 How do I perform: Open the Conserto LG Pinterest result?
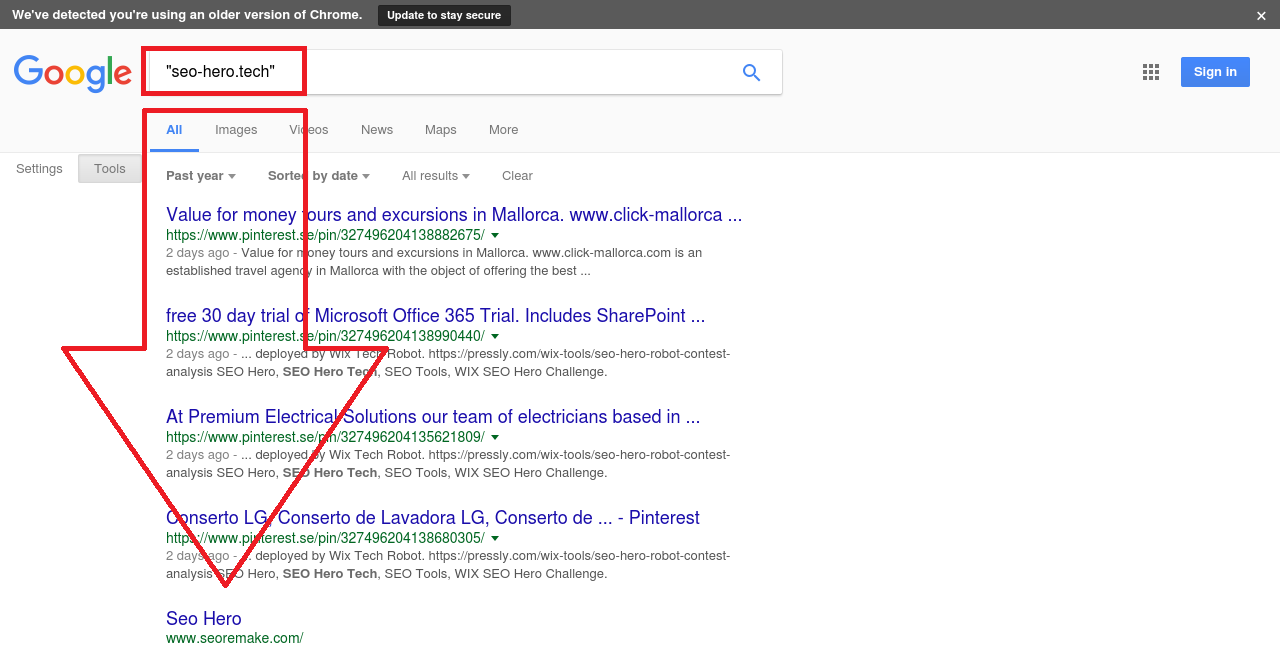click(433, 518)
